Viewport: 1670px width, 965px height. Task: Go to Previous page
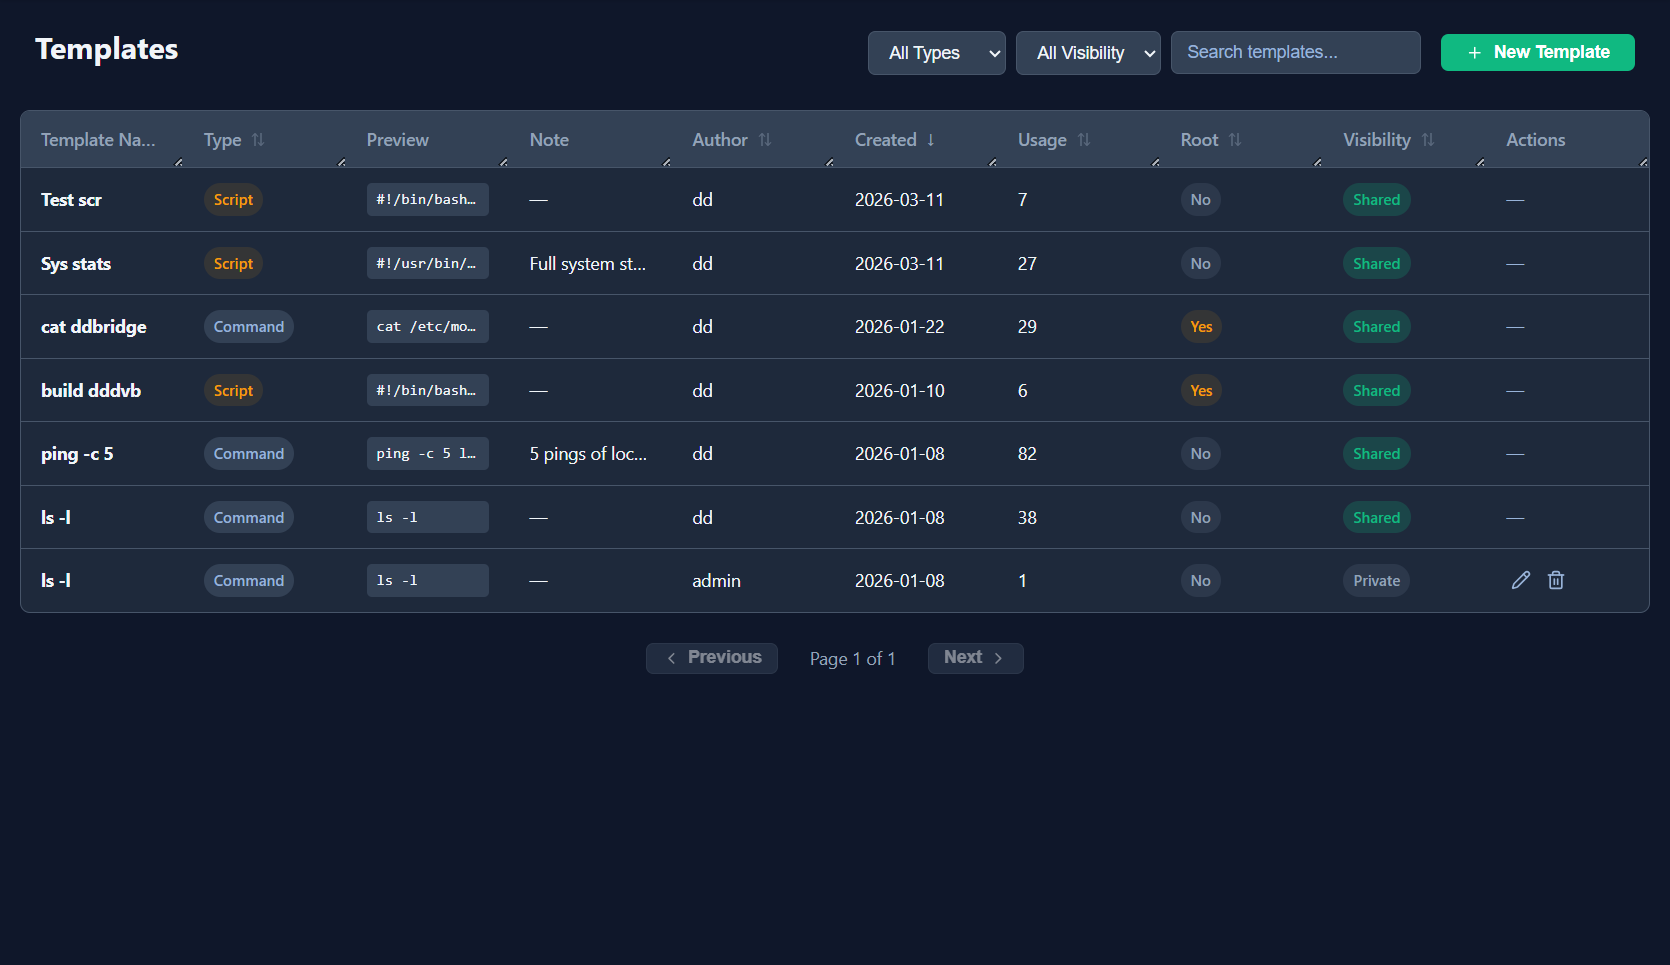pyautogui.click(x=712, y=658)
